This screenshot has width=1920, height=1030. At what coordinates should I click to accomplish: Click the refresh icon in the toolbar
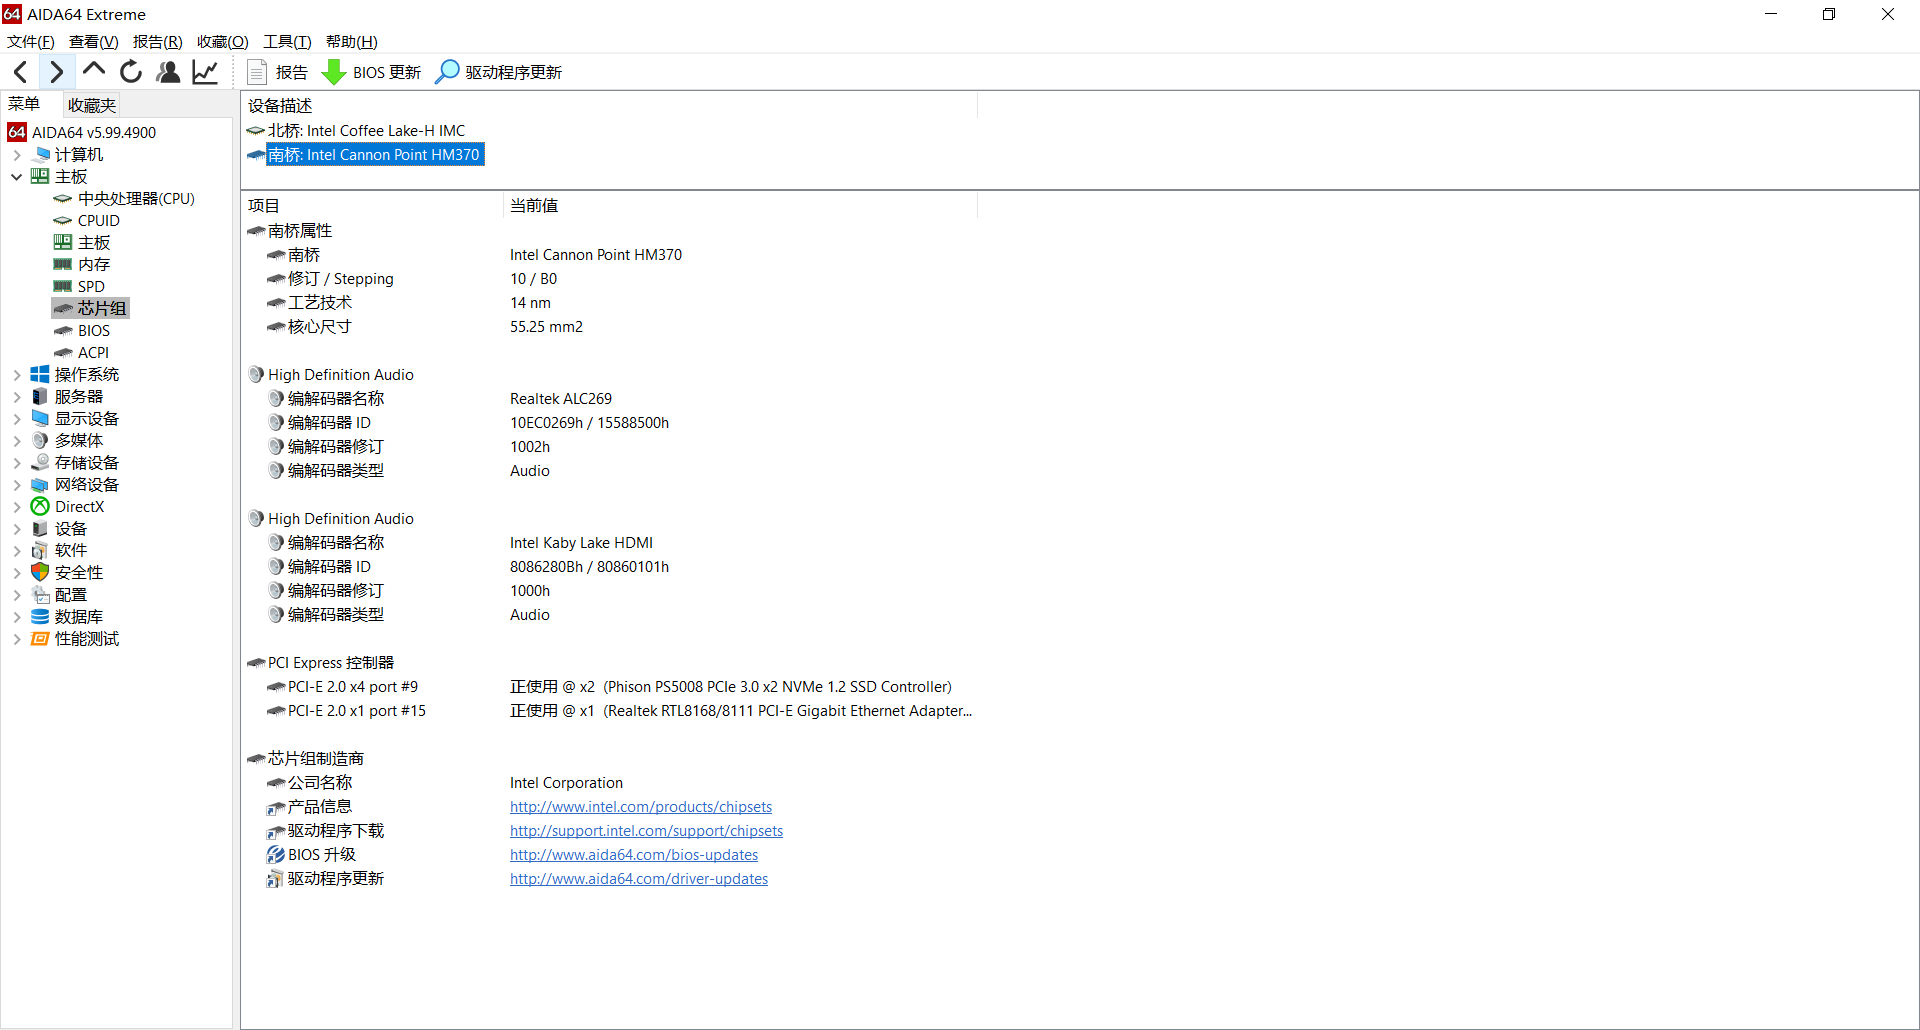point(131,72)
